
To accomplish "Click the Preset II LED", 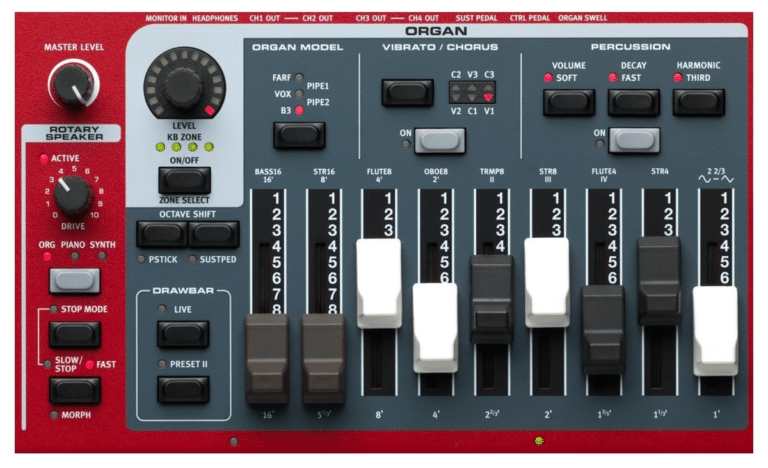I will 162,364.
